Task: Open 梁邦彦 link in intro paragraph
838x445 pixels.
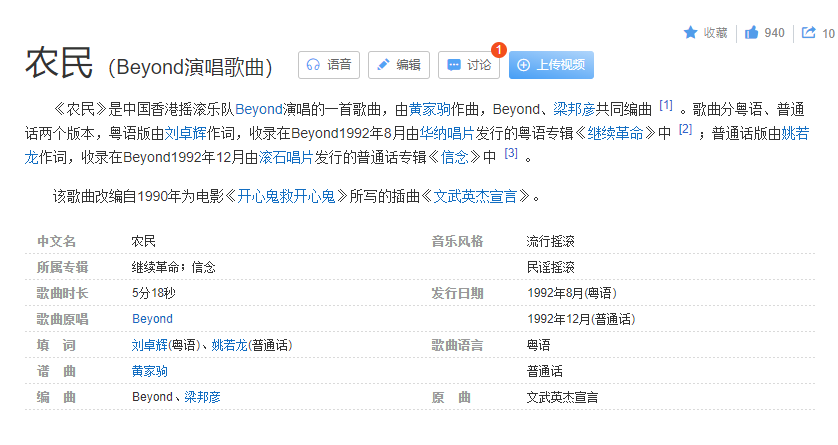Action: (574, 110)
